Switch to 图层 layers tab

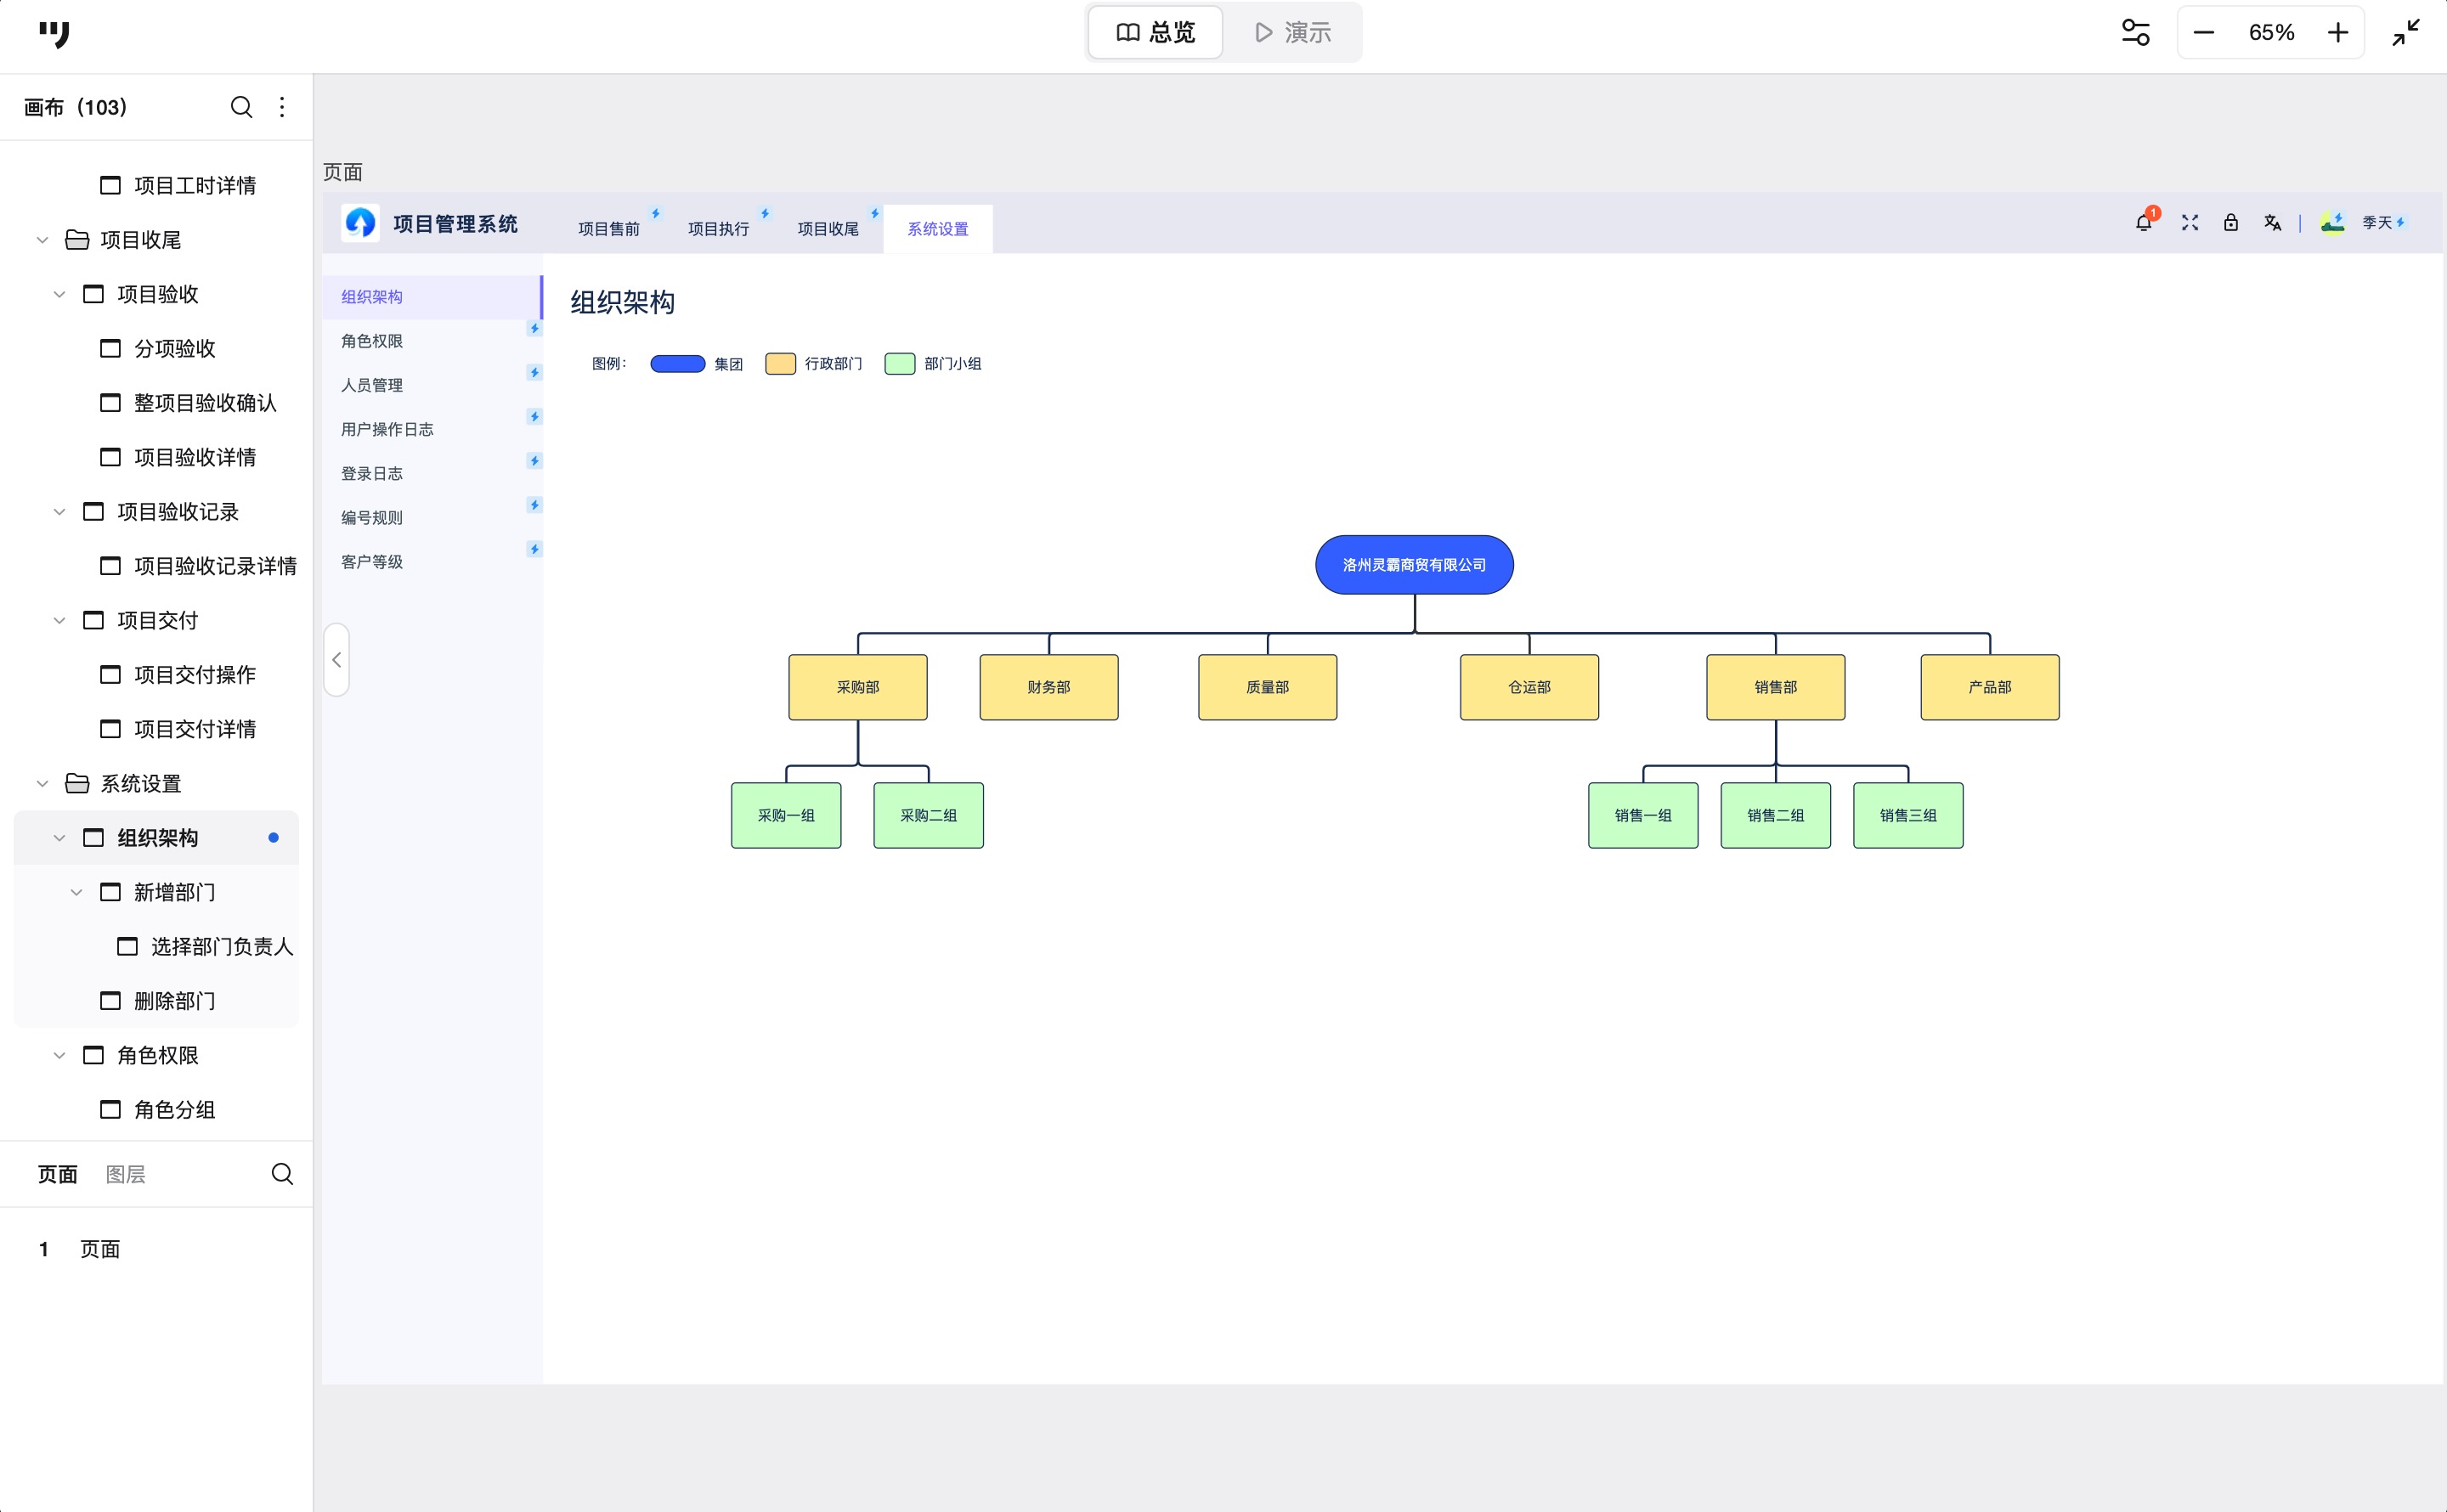point(125,1174)
